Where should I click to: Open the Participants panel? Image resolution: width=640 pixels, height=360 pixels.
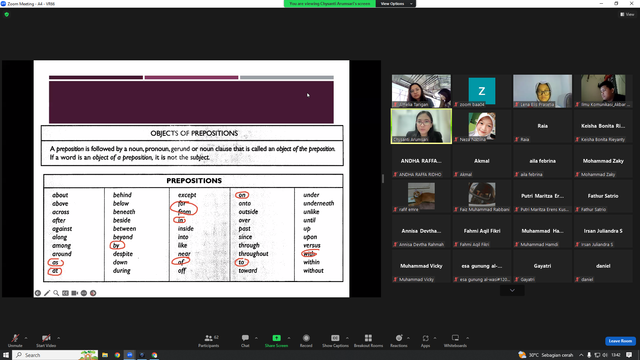(x=209, y=340)
